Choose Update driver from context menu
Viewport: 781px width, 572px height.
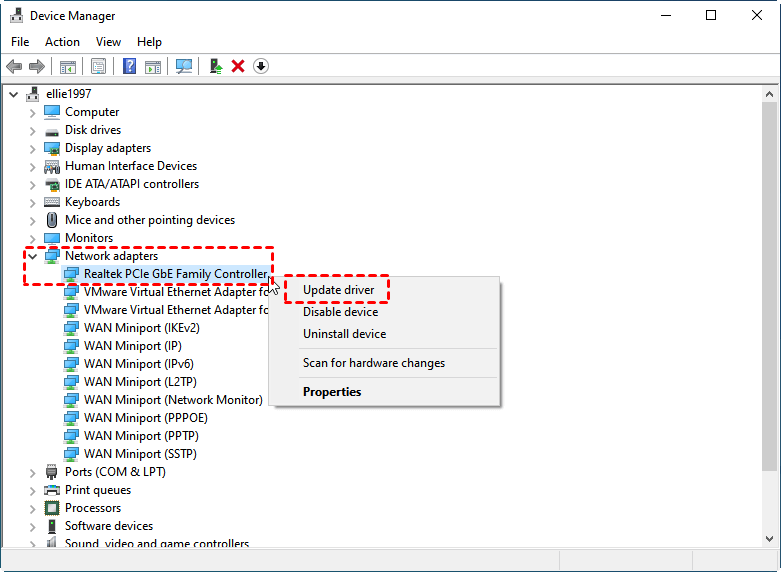click(339, 290)
